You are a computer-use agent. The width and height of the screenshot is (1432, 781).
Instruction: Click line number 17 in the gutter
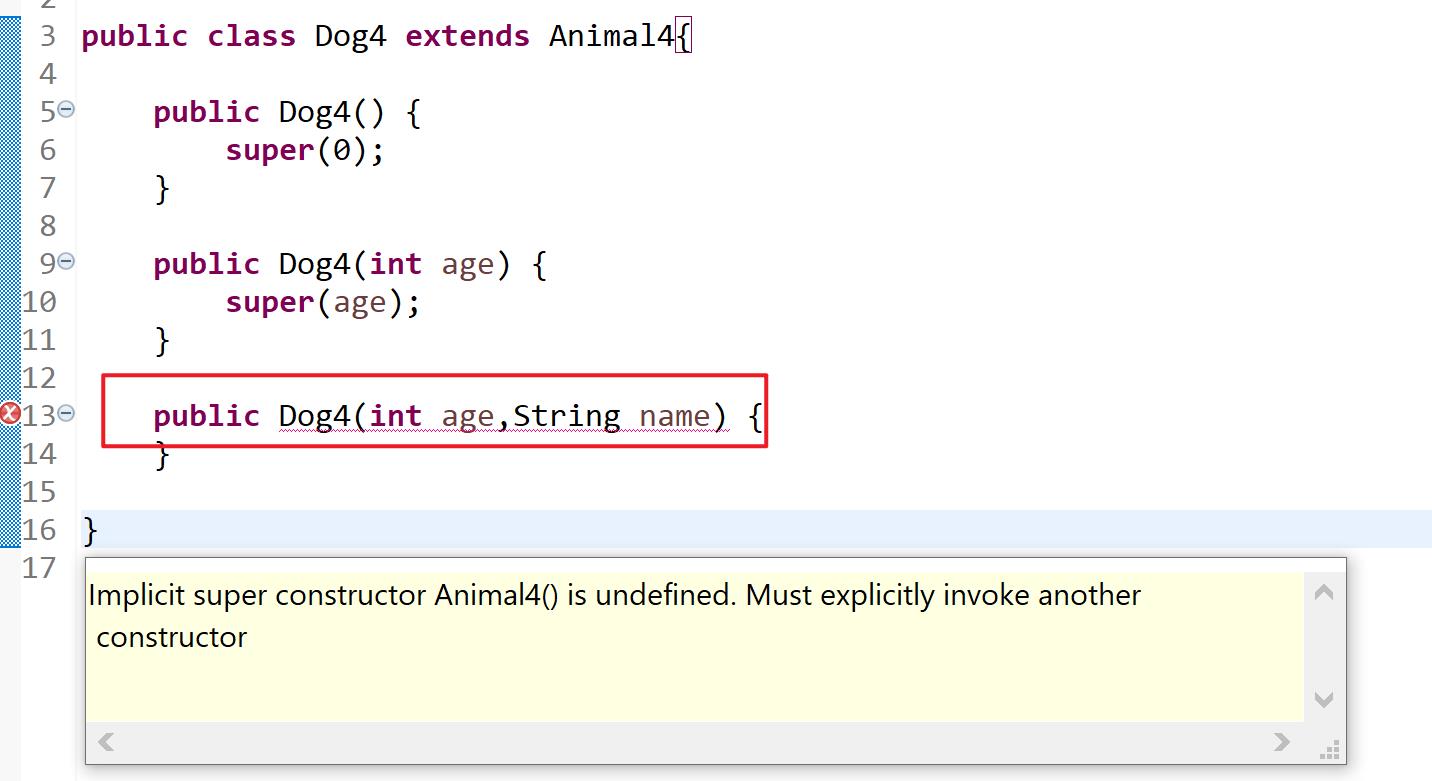(39, 567)
